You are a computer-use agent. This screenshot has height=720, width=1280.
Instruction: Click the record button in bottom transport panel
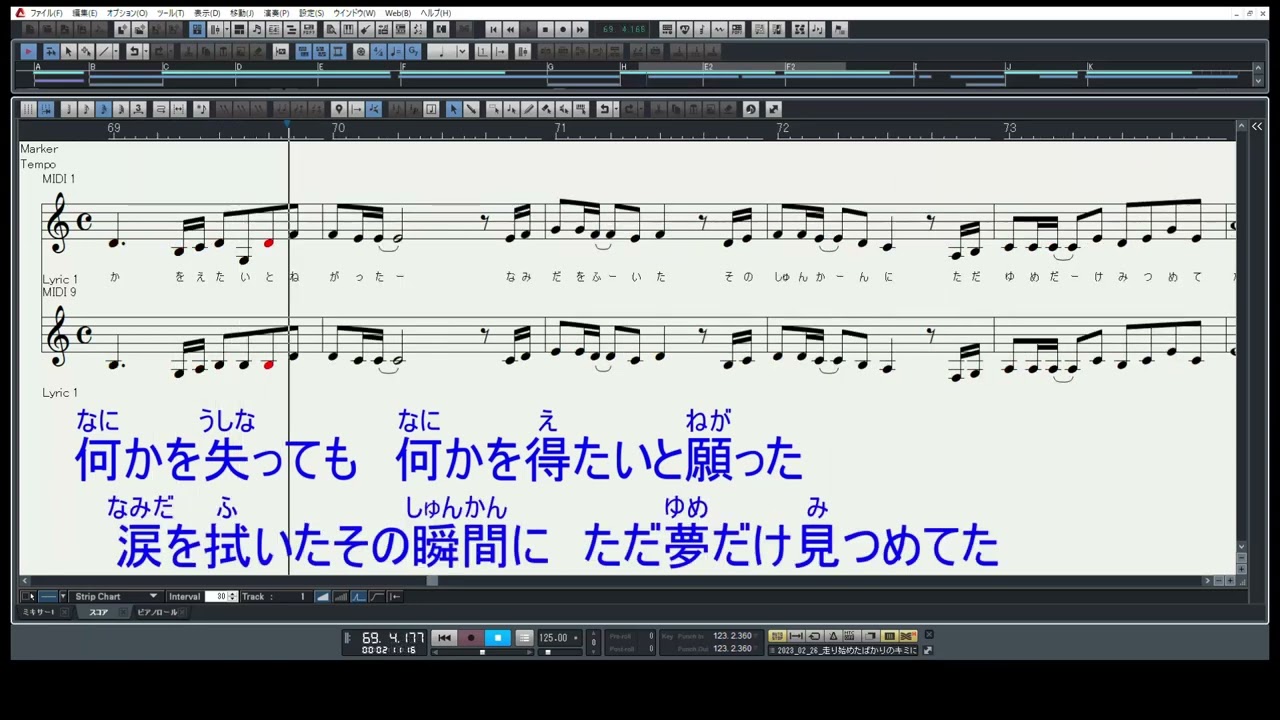click(x=471, y=638)
